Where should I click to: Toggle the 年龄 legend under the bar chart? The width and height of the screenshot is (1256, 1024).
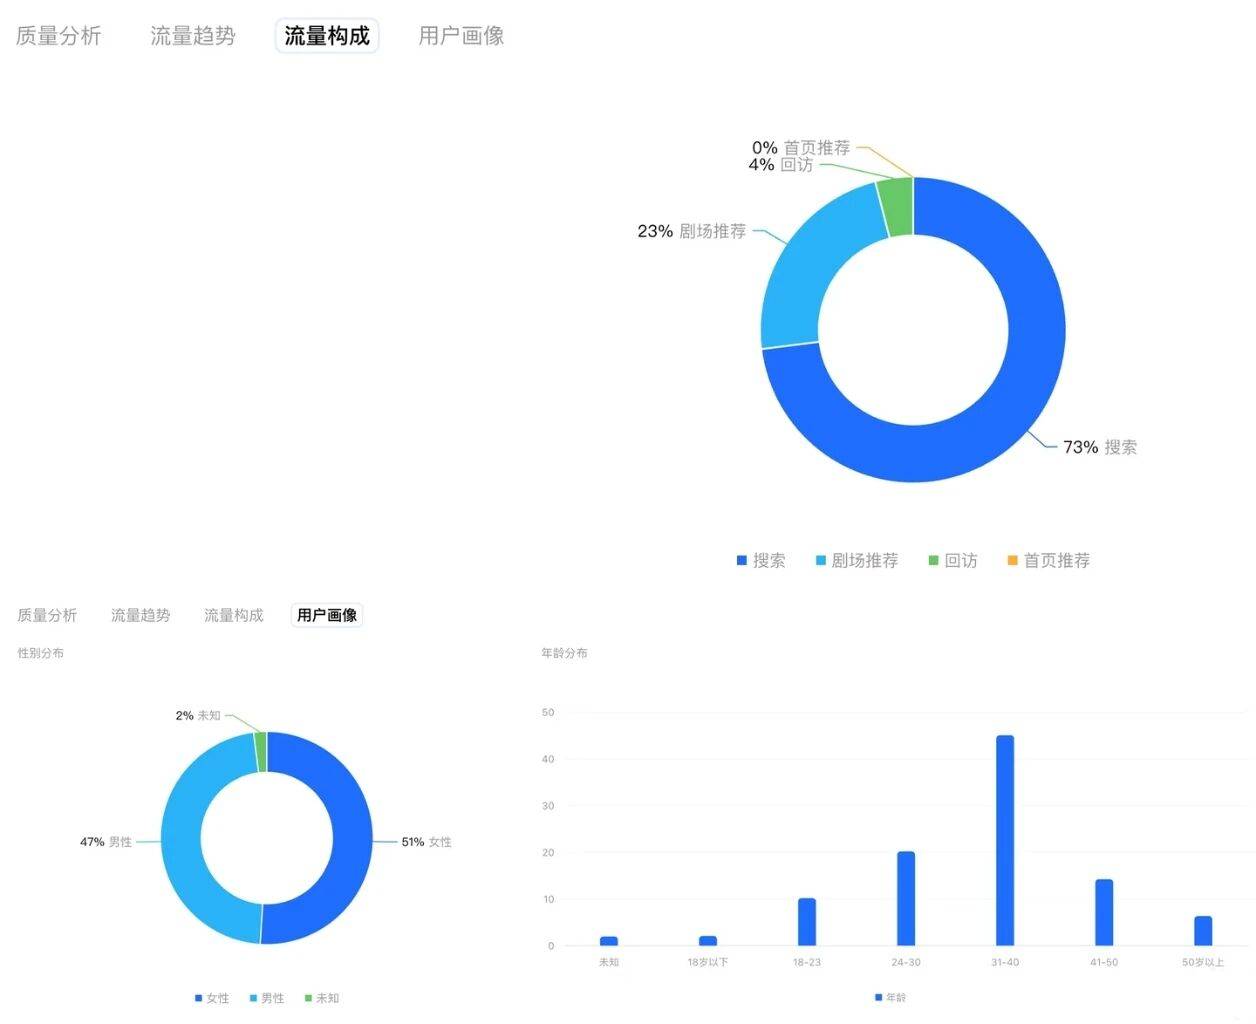(890, 998)
